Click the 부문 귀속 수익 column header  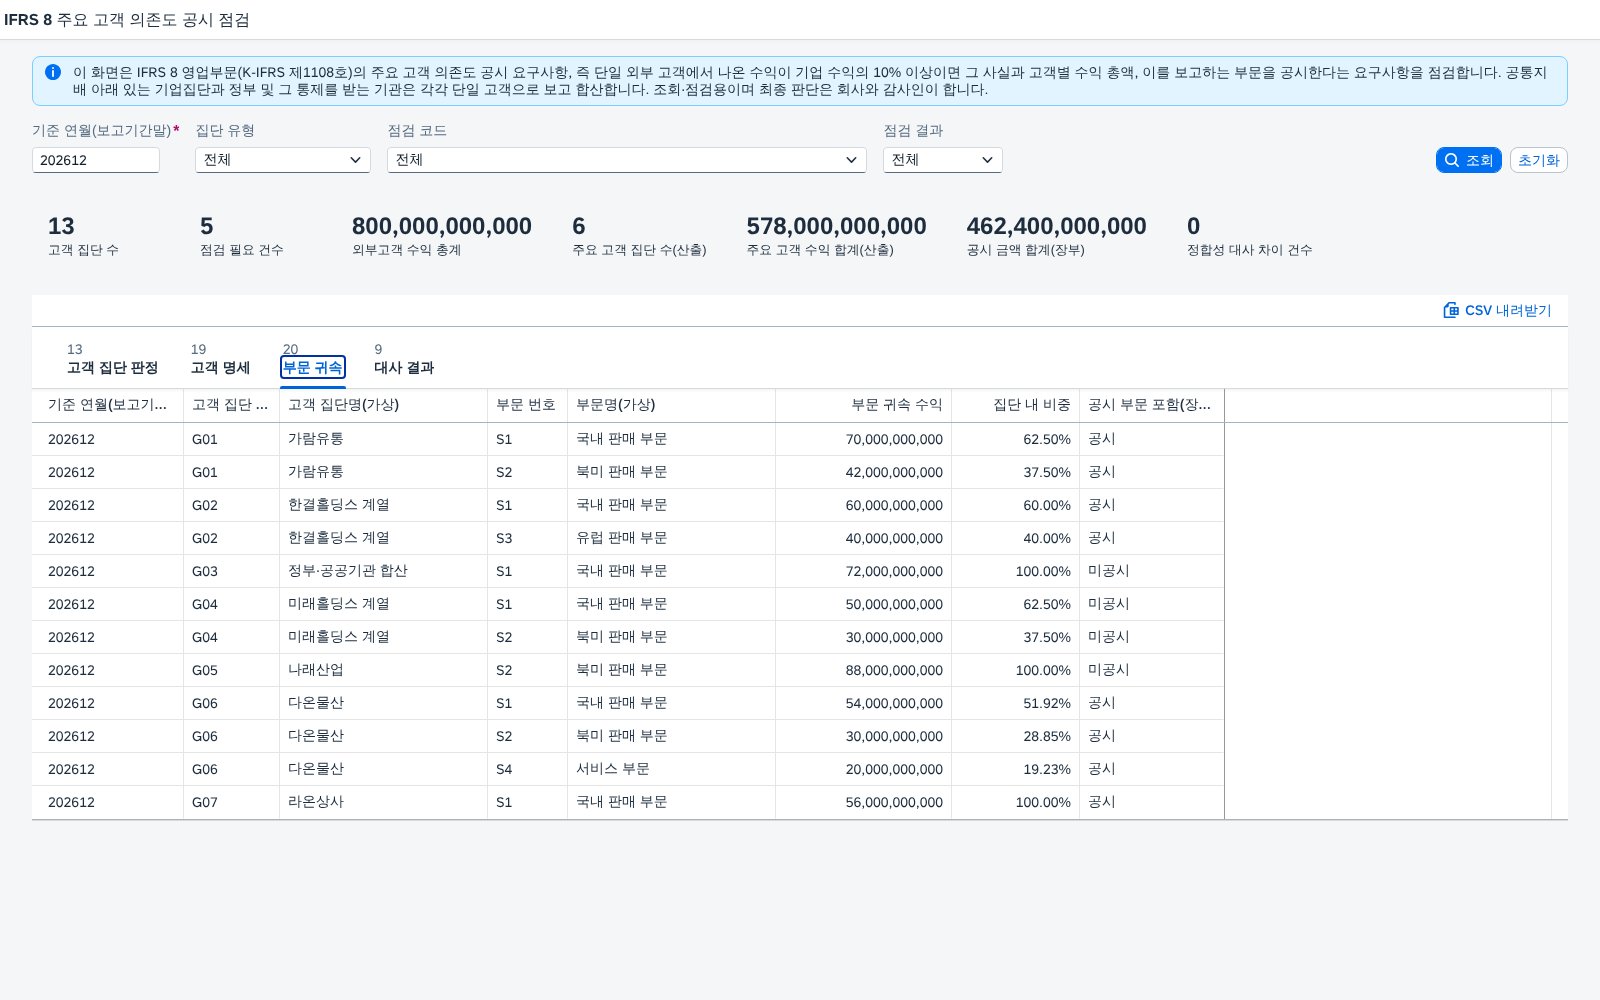[864, 405]
